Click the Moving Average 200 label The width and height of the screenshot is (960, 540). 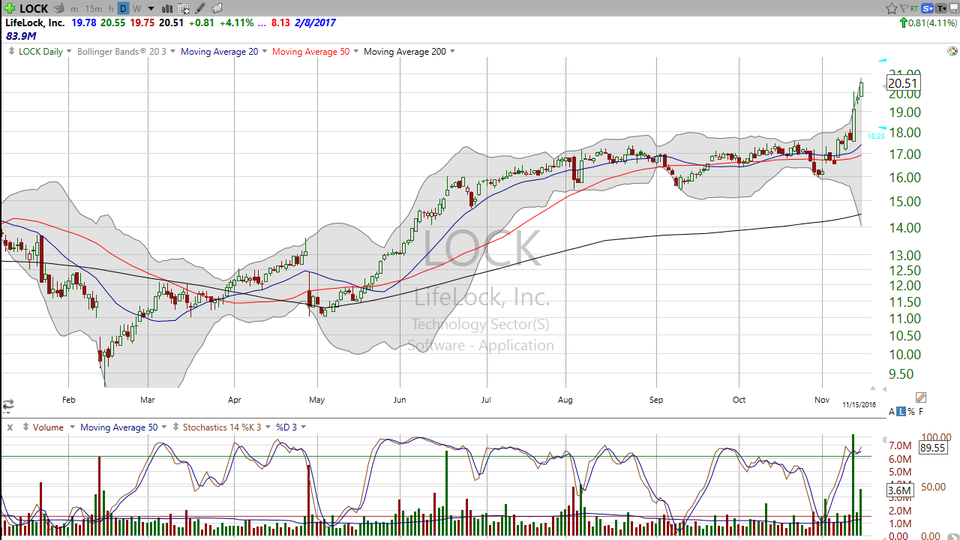405,51
